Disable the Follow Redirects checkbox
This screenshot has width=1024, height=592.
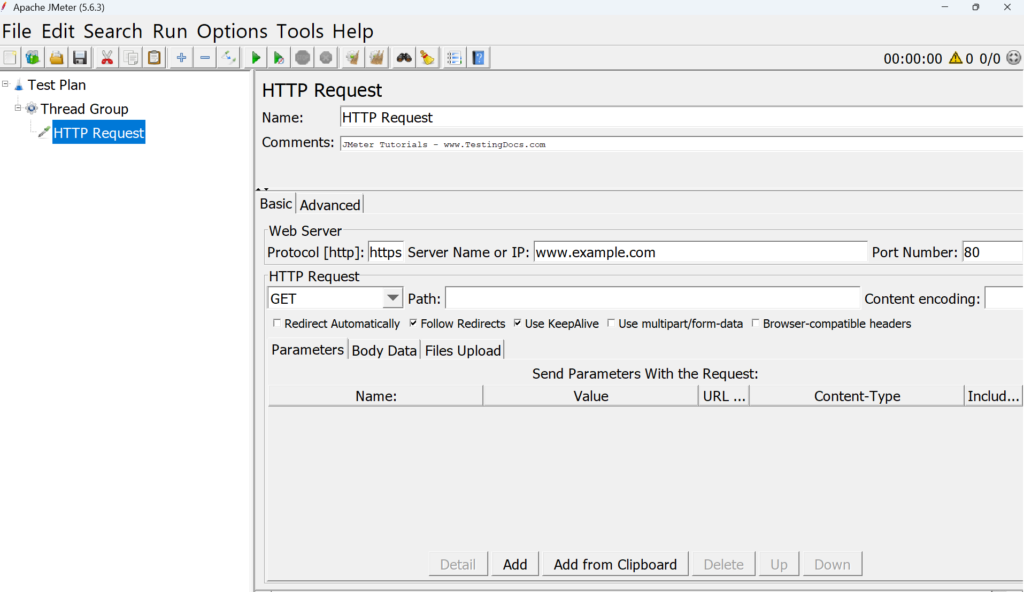411,323
